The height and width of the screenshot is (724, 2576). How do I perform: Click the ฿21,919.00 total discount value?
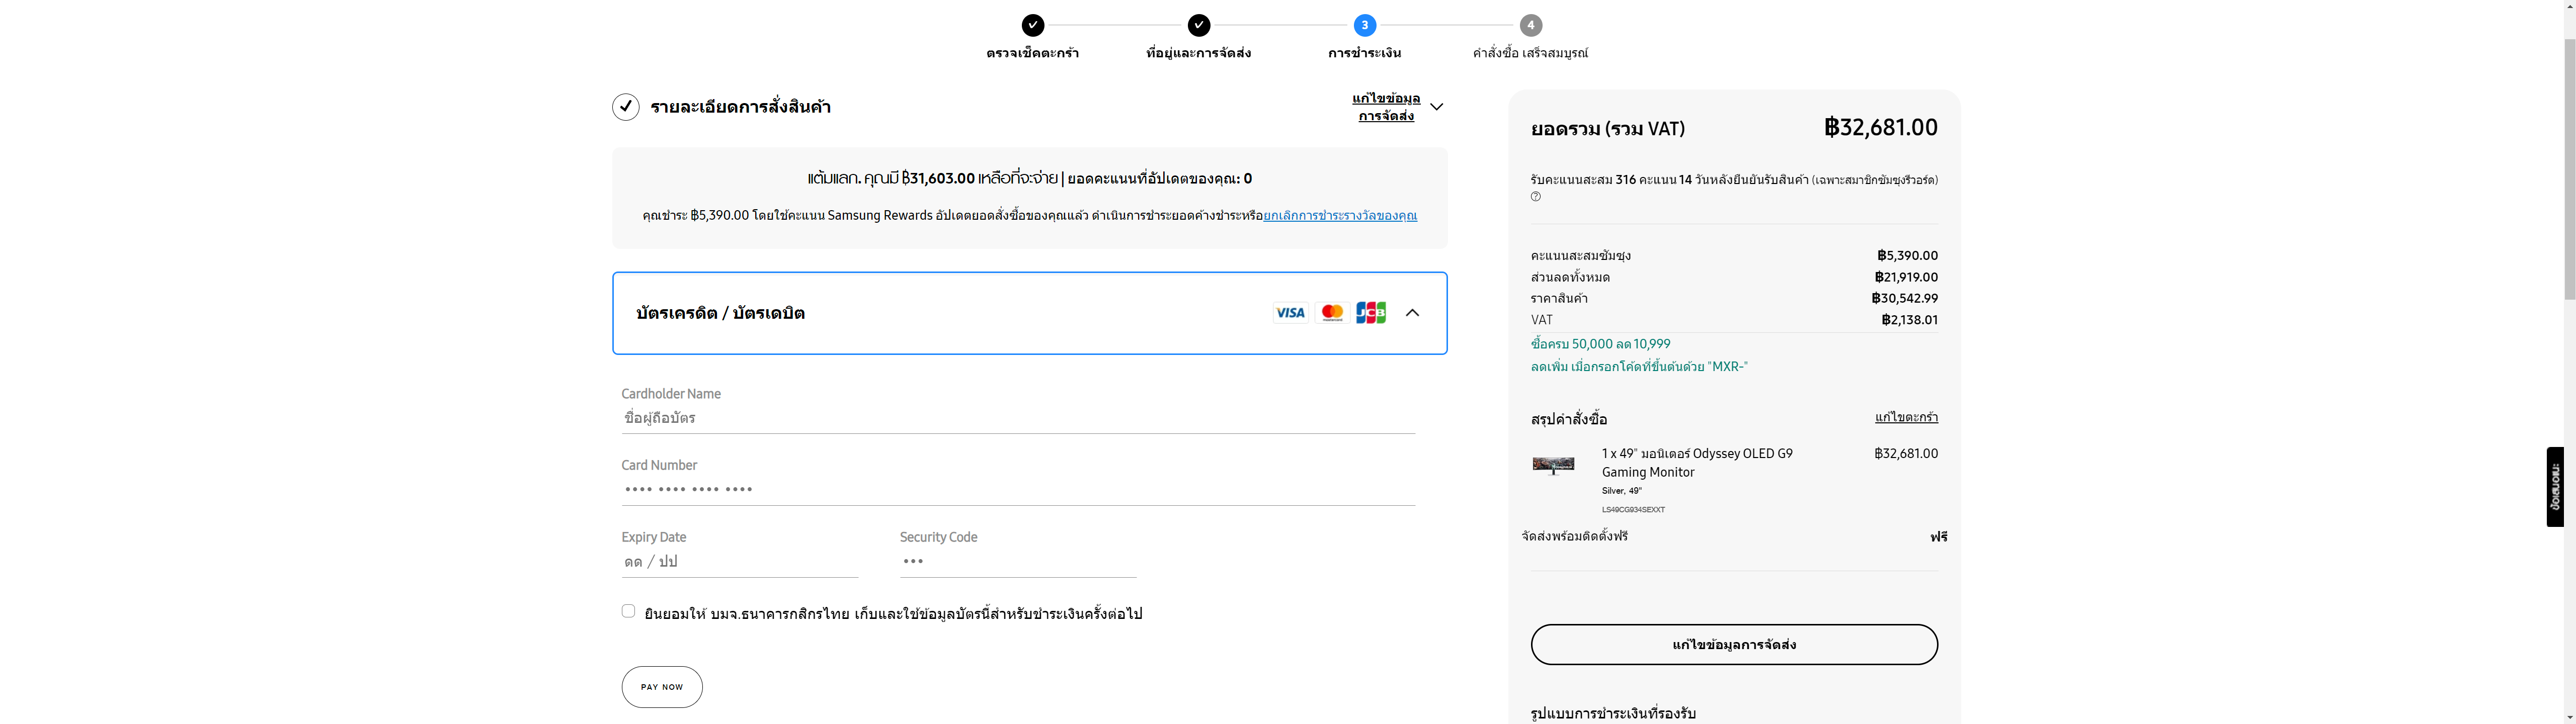[x=1906, y=277]
